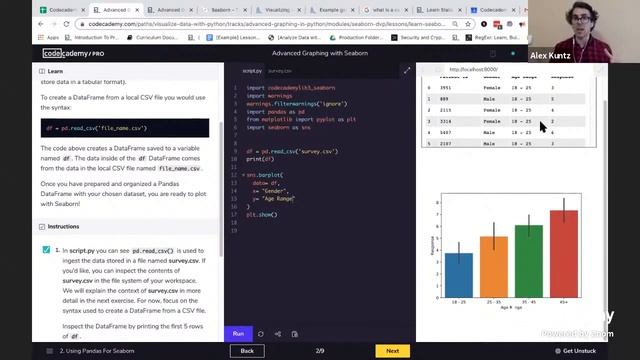The height and width of the screenshot is (360, 640).
Task: Click the dark extension icon right of the star
Action: (484, 24)
